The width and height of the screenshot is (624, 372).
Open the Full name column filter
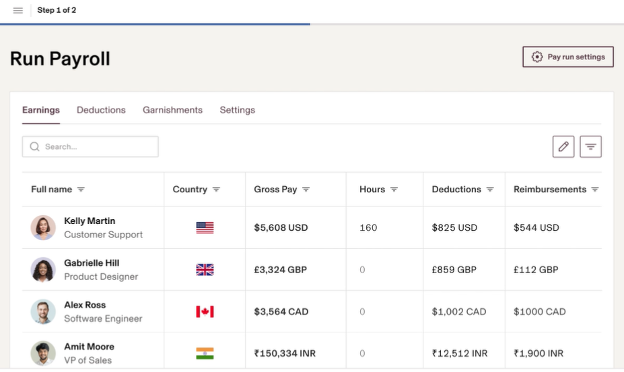pos(81,189)
